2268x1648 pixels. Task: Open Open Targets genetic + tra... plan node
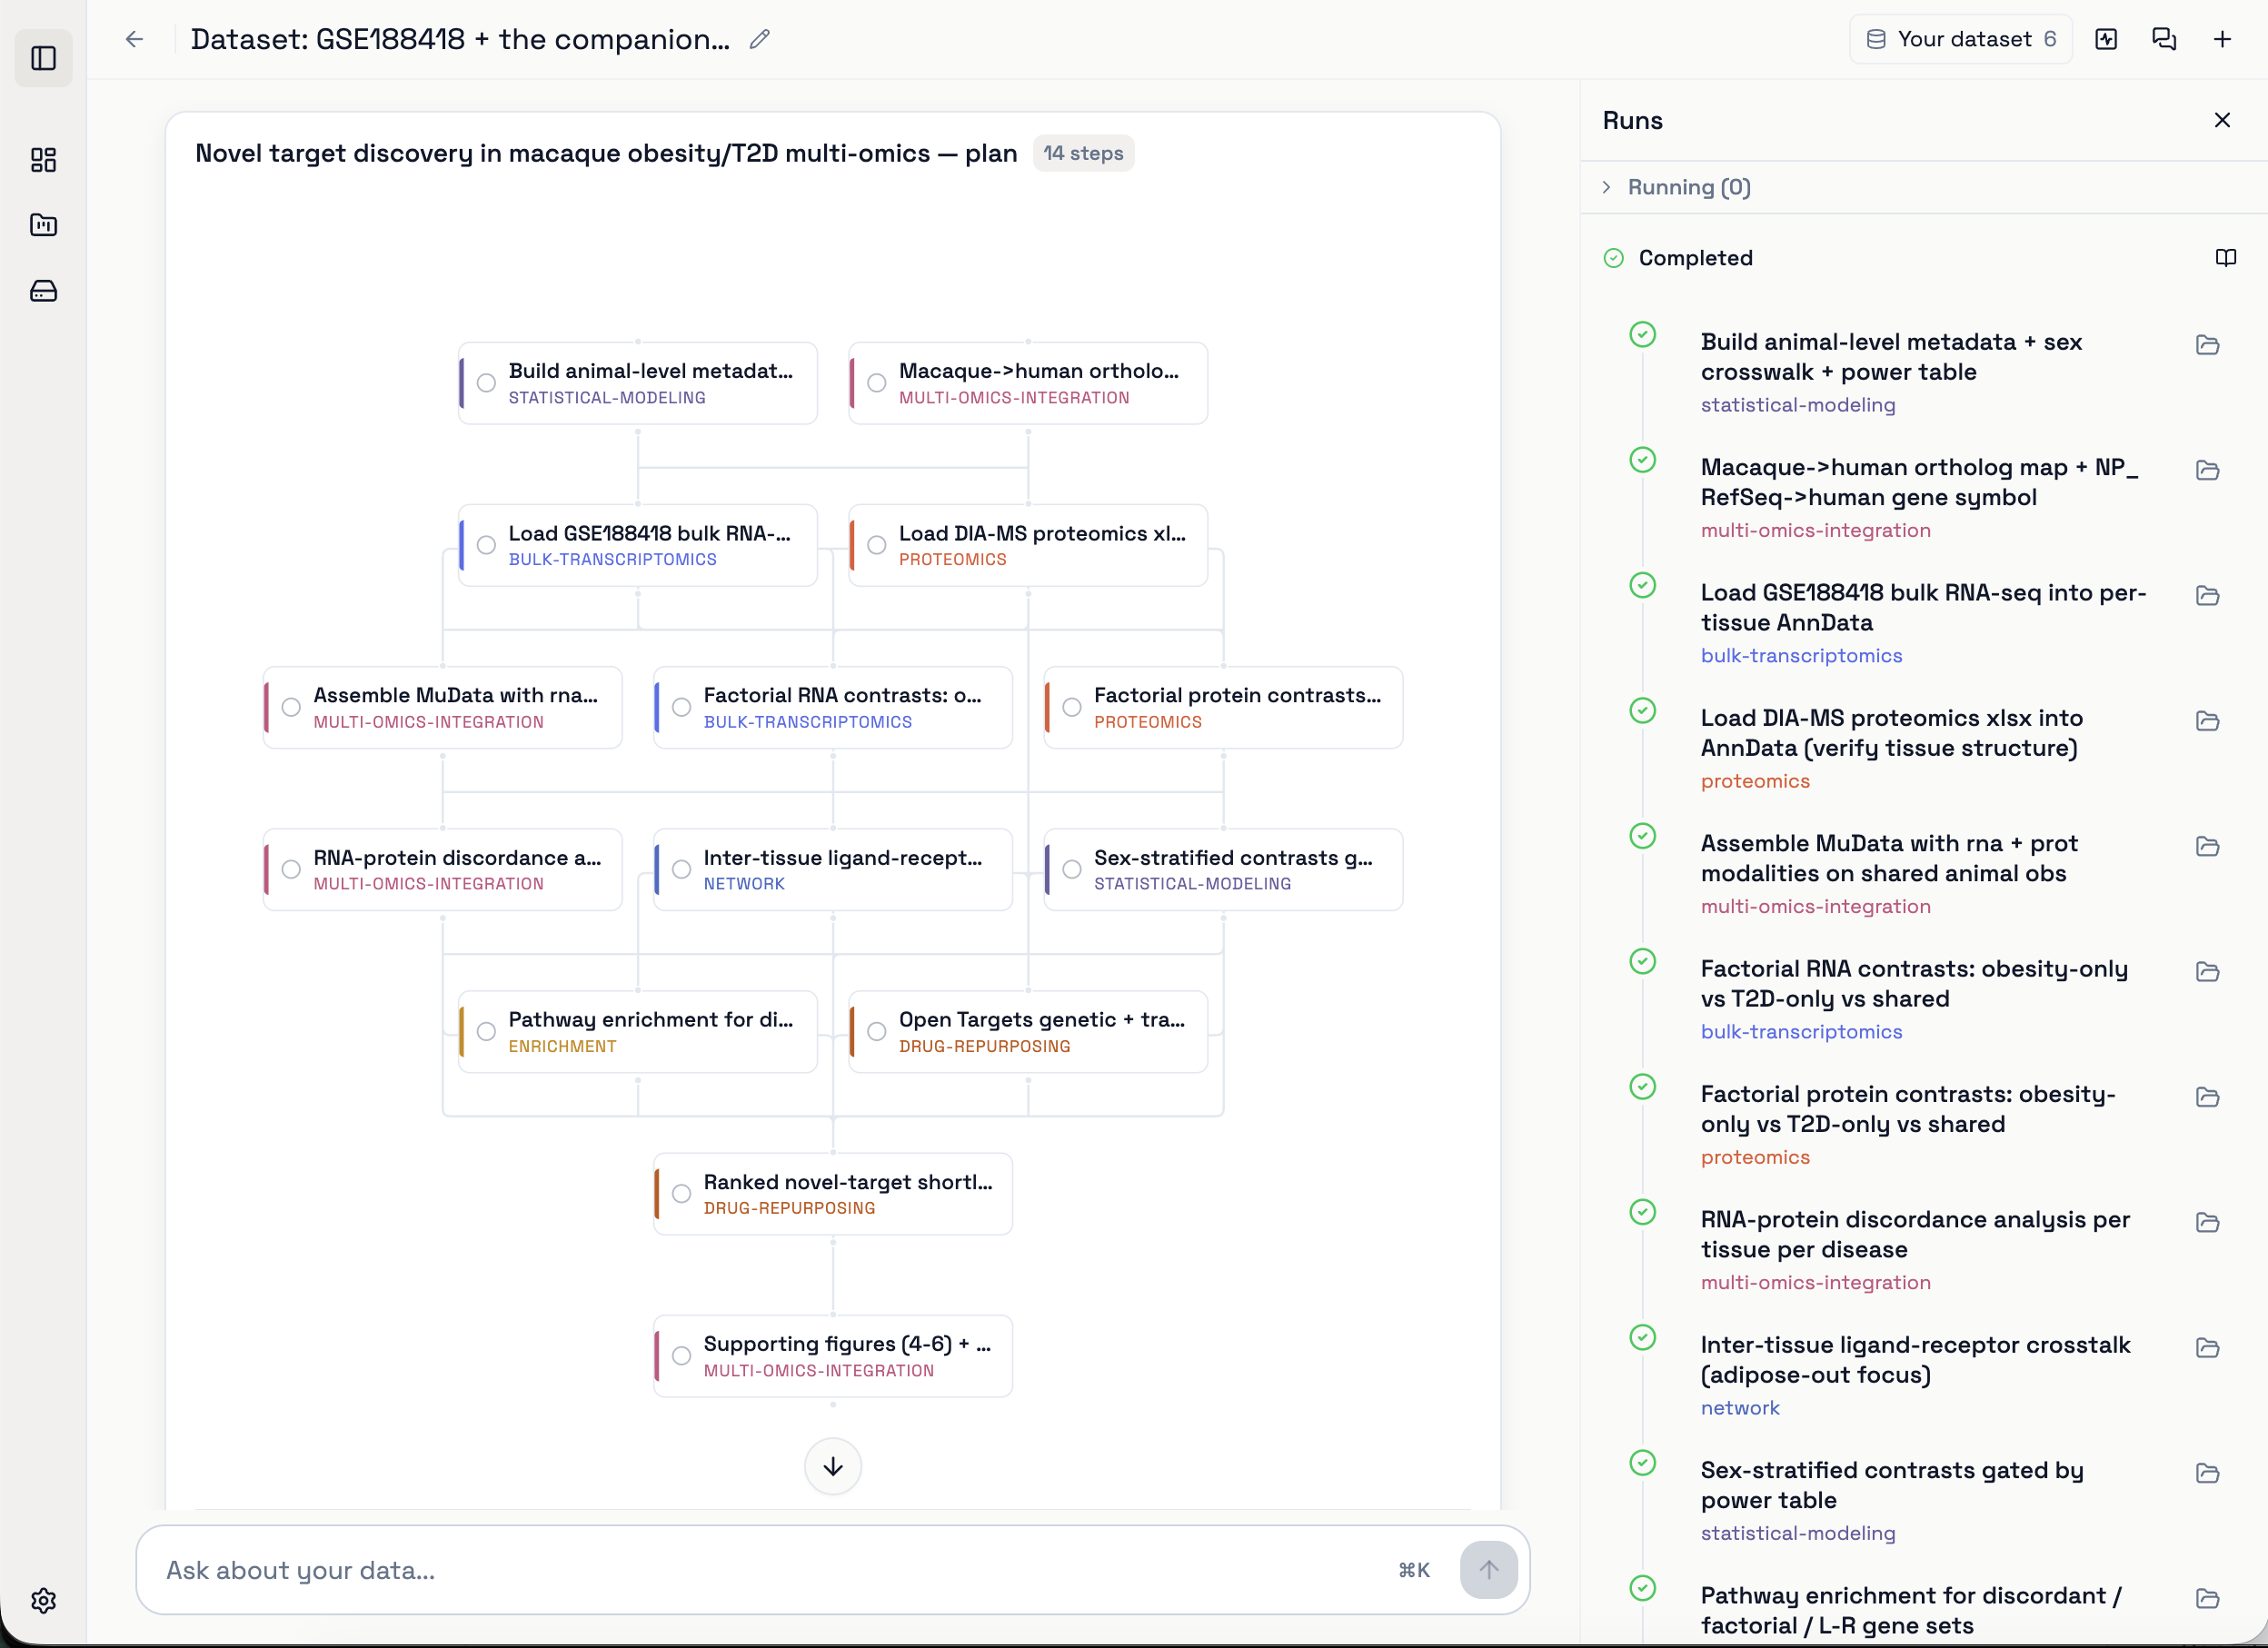pos(1028,1031)
